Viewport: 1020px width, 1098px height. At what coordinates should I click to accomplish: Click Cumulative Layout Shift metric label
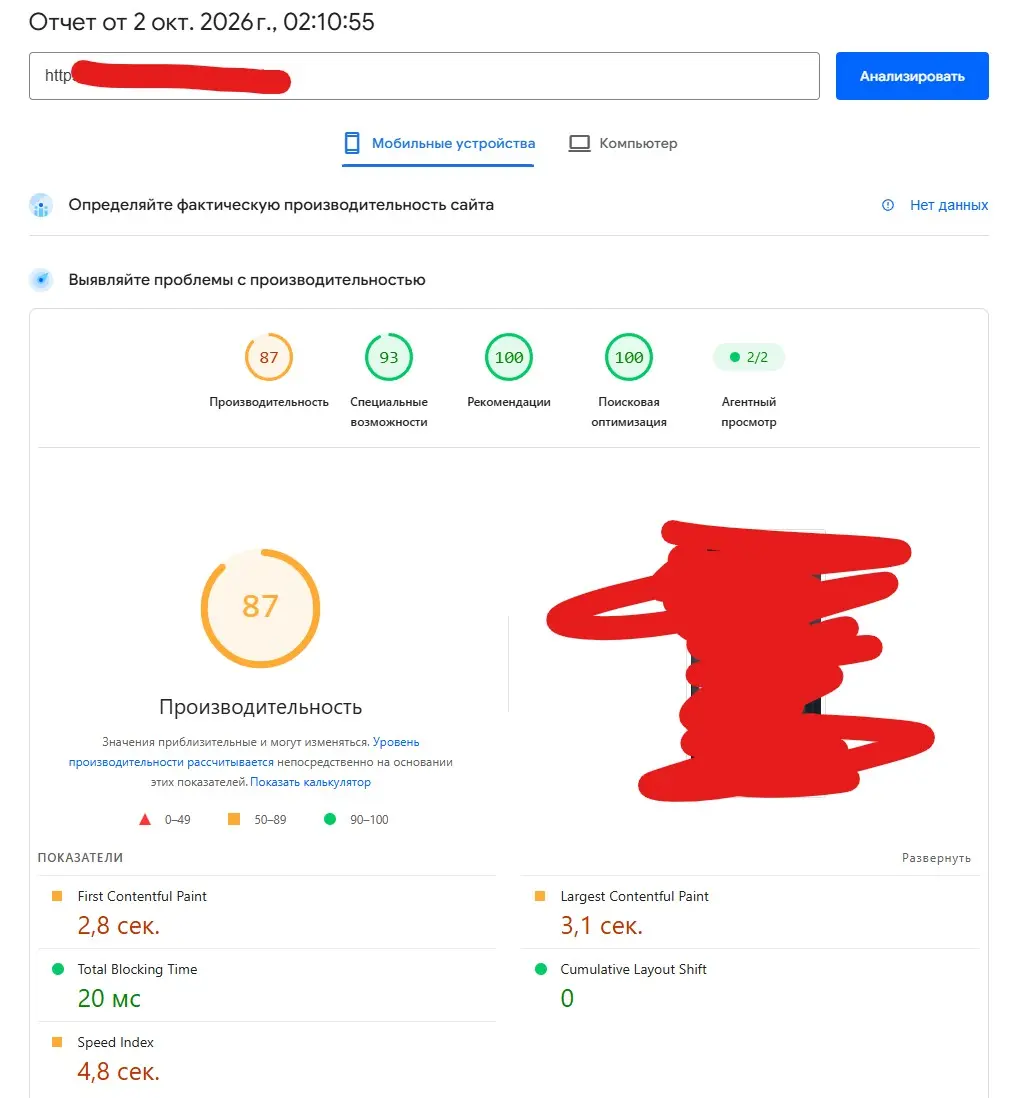point(633,969)
